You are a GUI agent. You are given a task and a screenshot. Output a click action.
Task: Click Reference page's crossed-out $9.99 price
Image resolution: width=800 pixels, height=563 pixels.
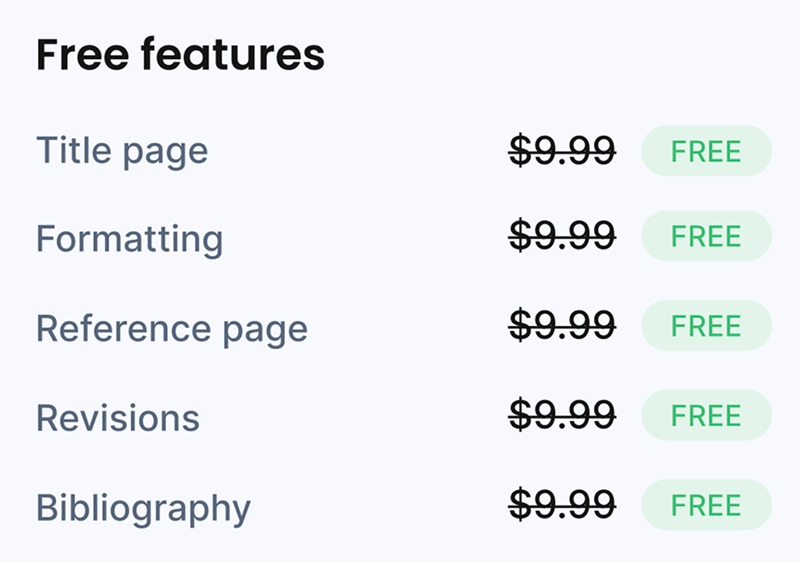pos(562,326)
